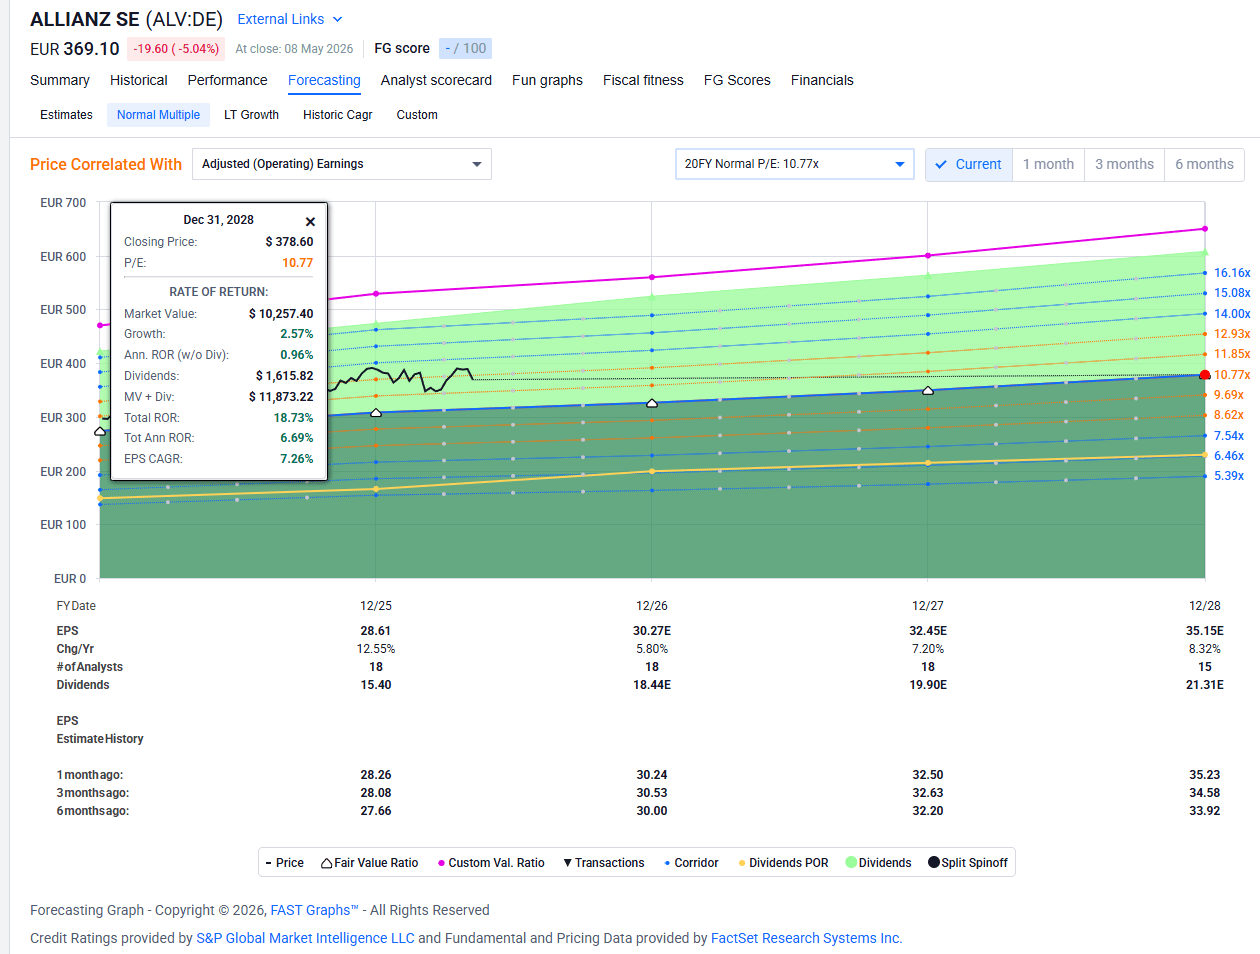Select the Estimates sub-tab
The width and height of the screenshot is (1260, 954).
pyautogui.click(x=66, y=115)
